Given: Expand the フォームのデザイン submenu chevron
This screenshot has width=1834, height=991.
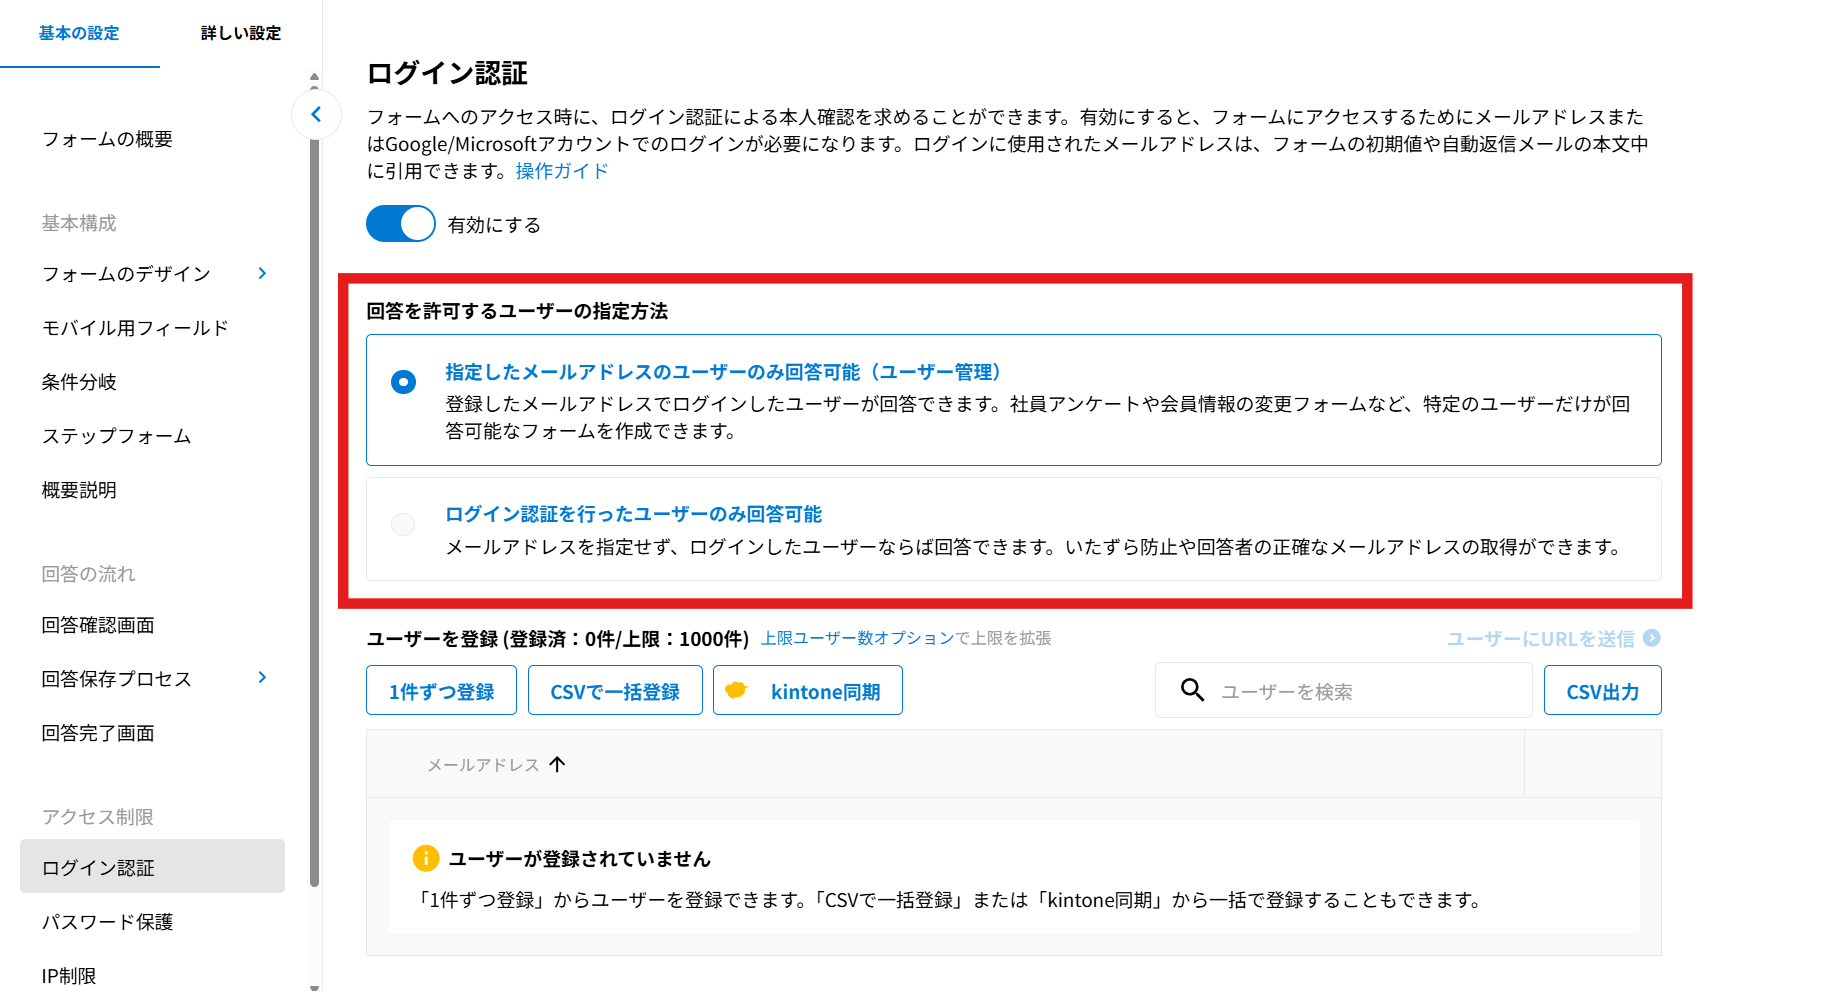Looking at the screenshot, I should point(262,273).
